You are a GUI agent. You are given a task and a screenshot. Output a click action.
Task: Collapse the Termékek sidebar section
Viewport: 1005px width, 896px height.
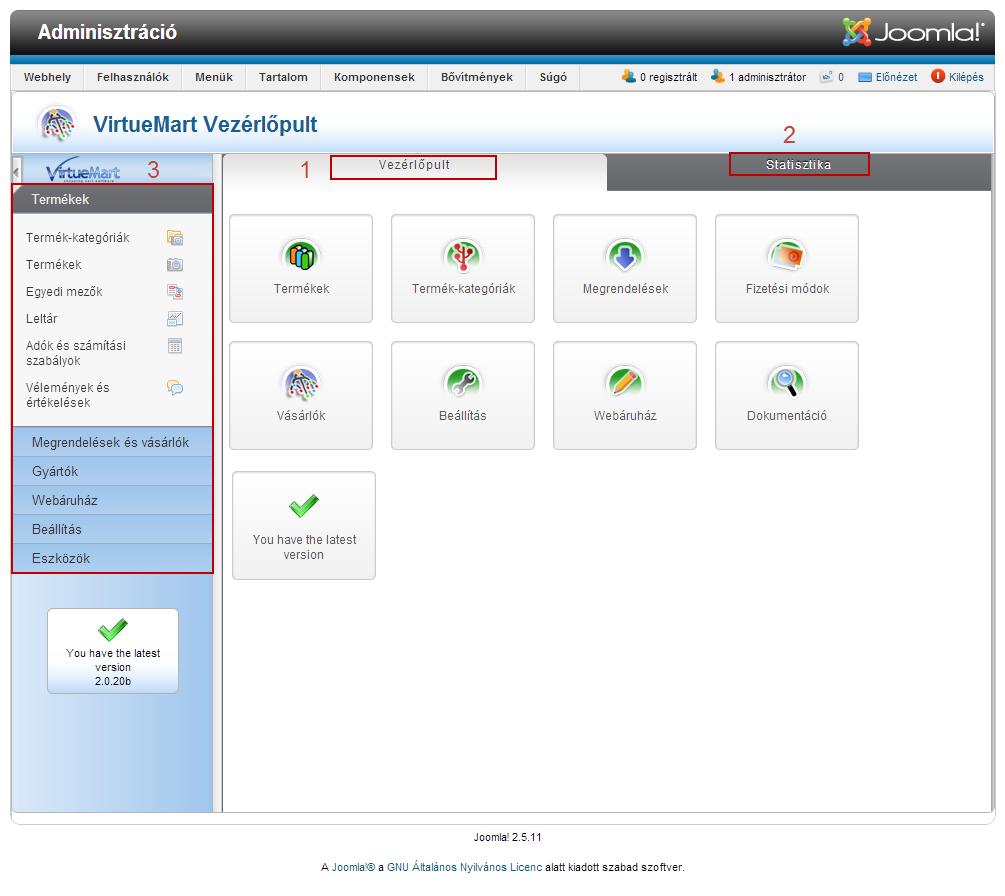(x=113, y=199)
